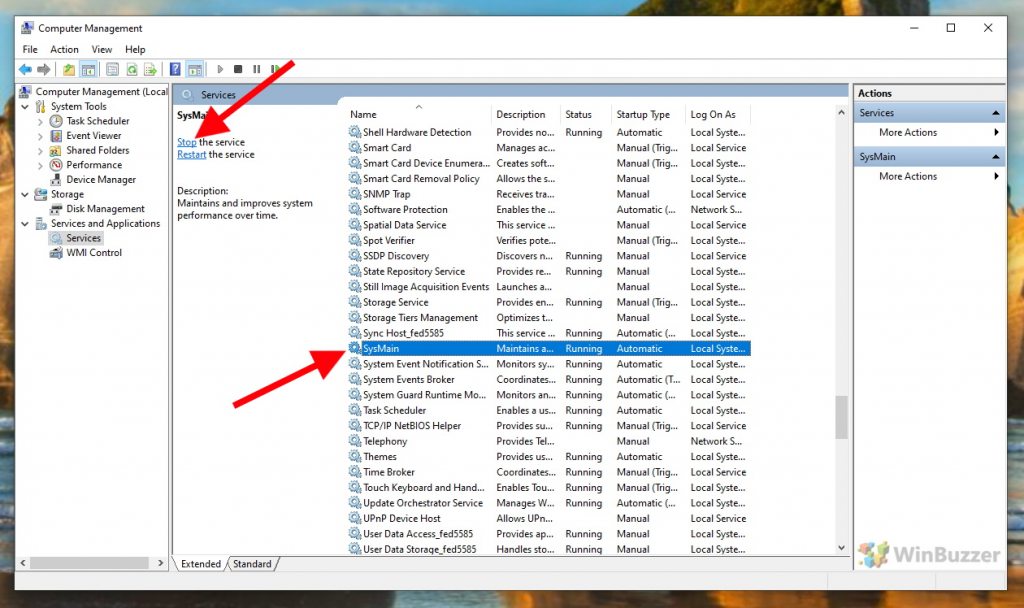The image size is (1024, 608).
Task: Click the services list scroll-down arrow
Action: 841,548
